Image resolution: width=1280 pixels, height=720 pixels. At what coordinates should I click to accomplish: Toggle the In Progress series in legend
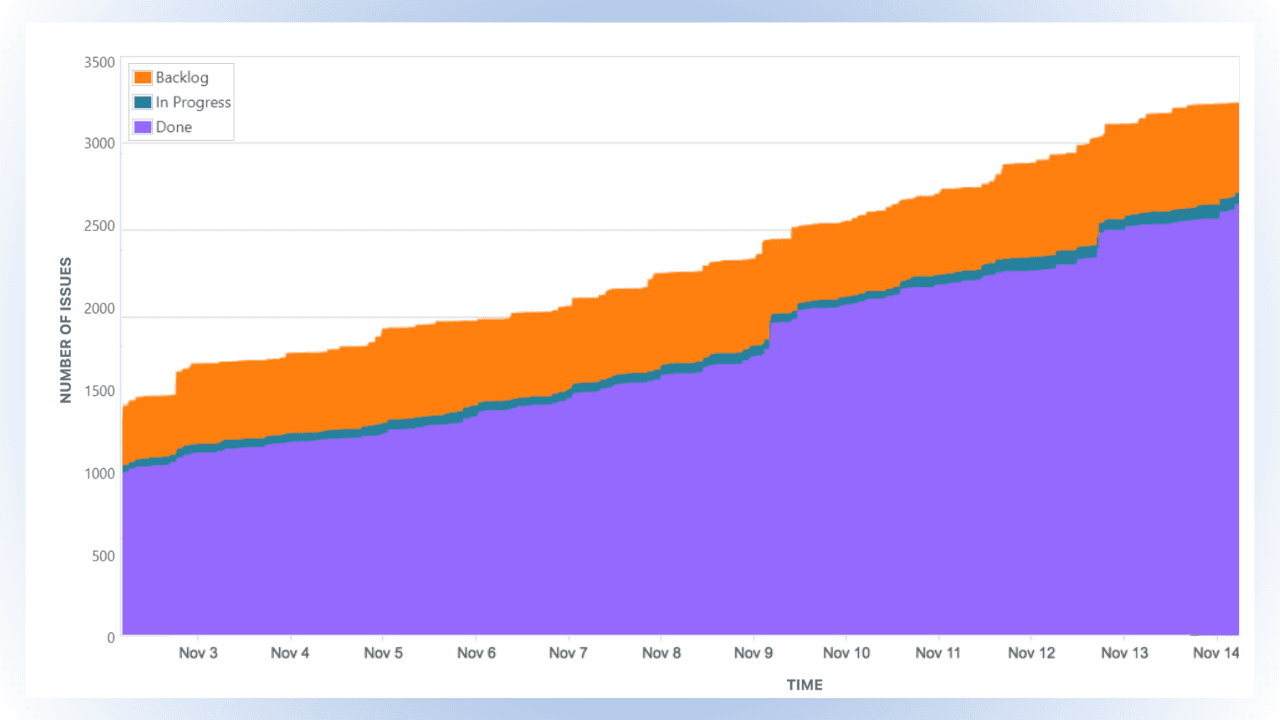click(192, 102)
